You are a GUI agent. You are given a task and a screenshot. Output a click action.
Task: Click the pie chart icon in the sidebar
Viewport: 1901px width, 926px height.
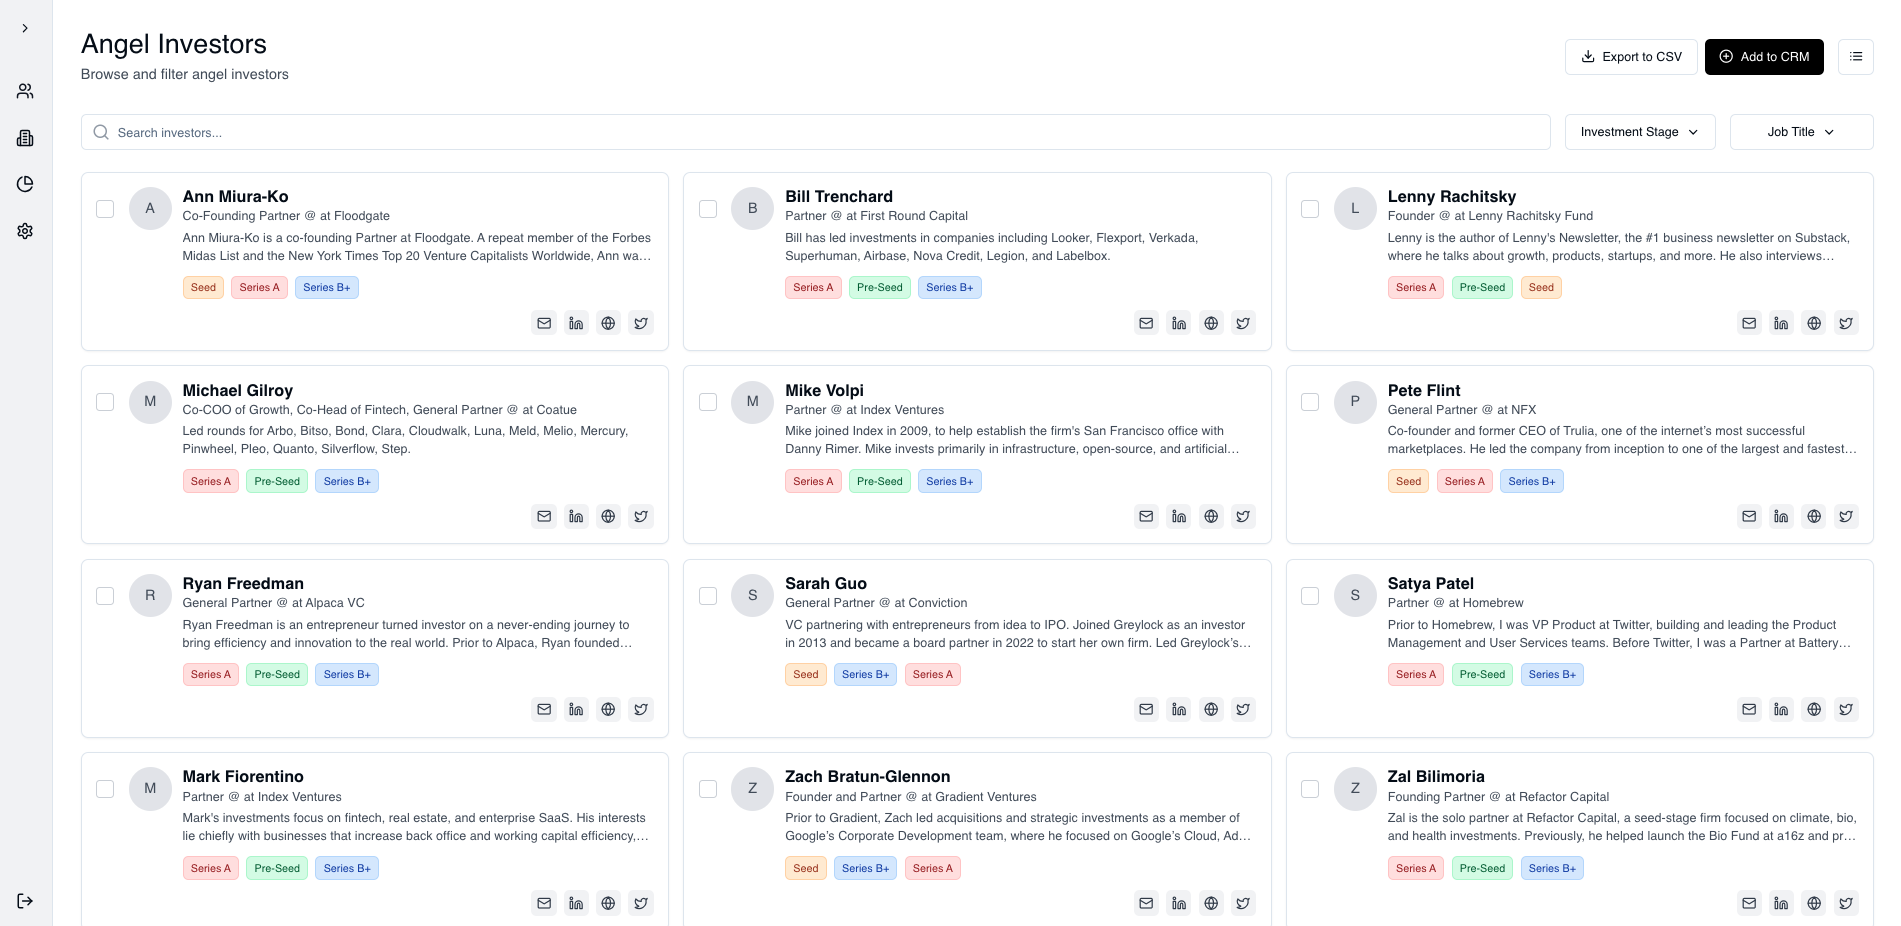tap(25, 184)
